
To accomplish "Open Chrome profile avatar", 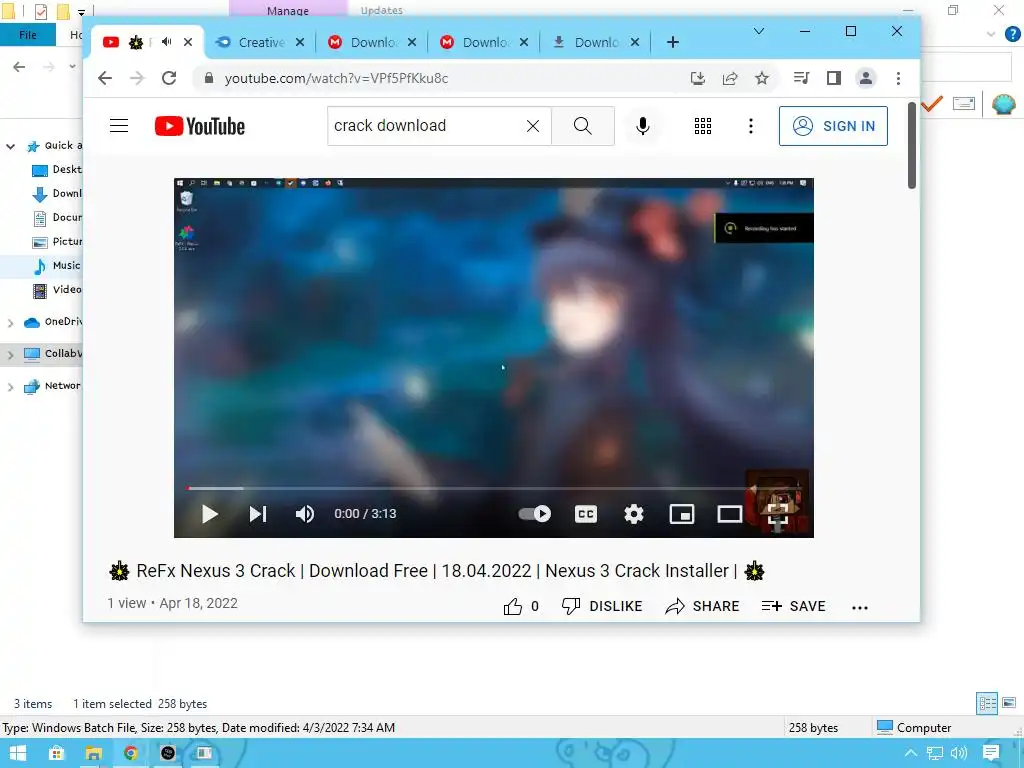I will point(866,78).
